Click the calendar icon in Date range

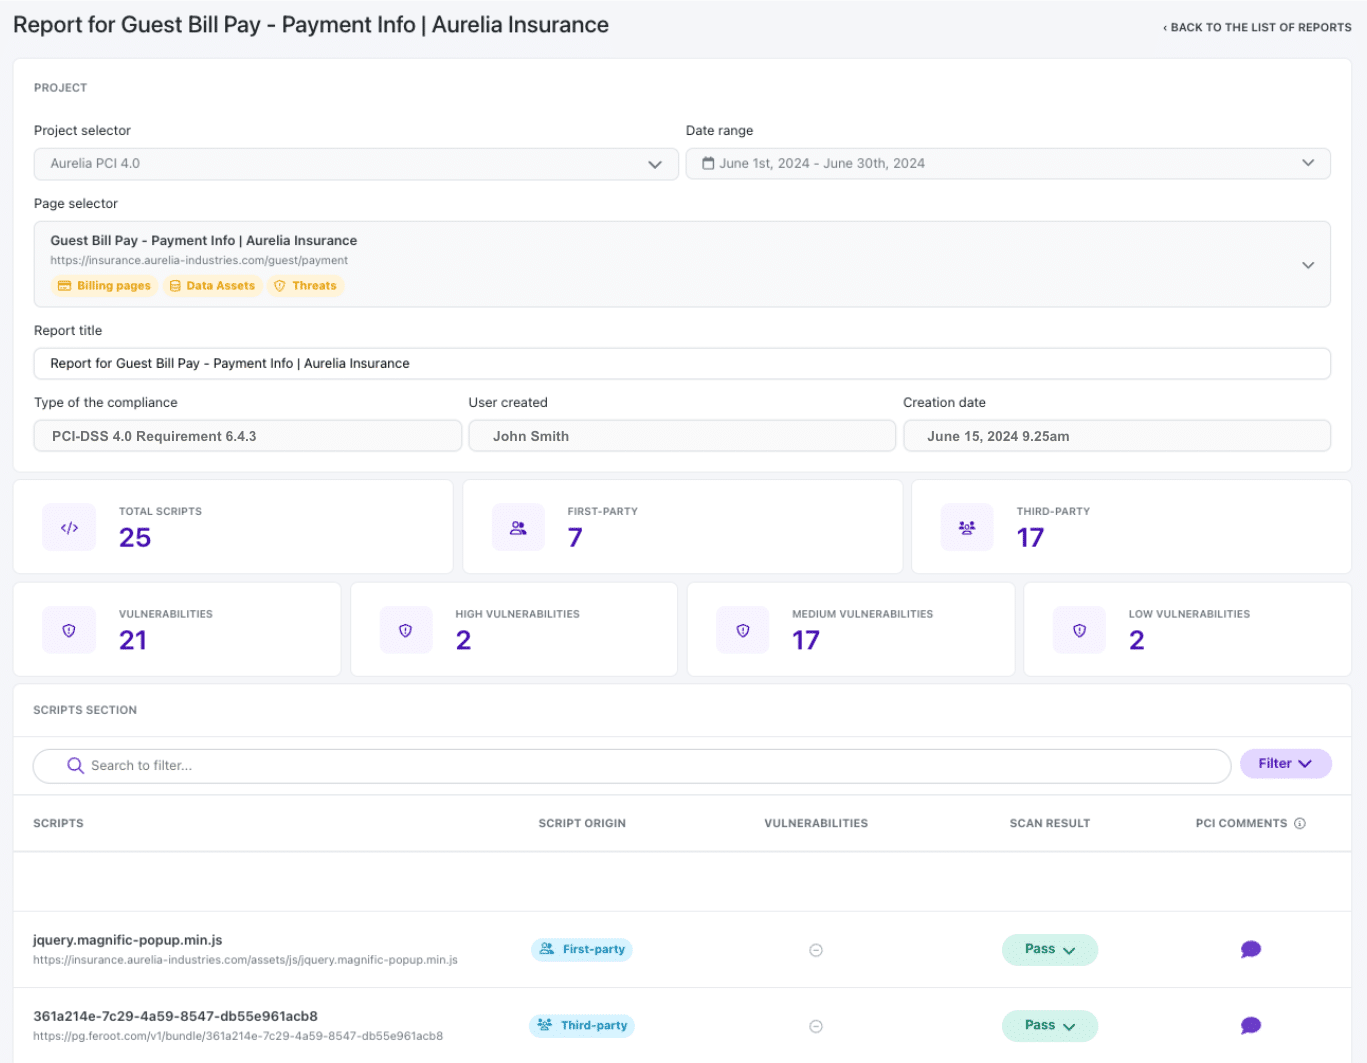(708, 163)
